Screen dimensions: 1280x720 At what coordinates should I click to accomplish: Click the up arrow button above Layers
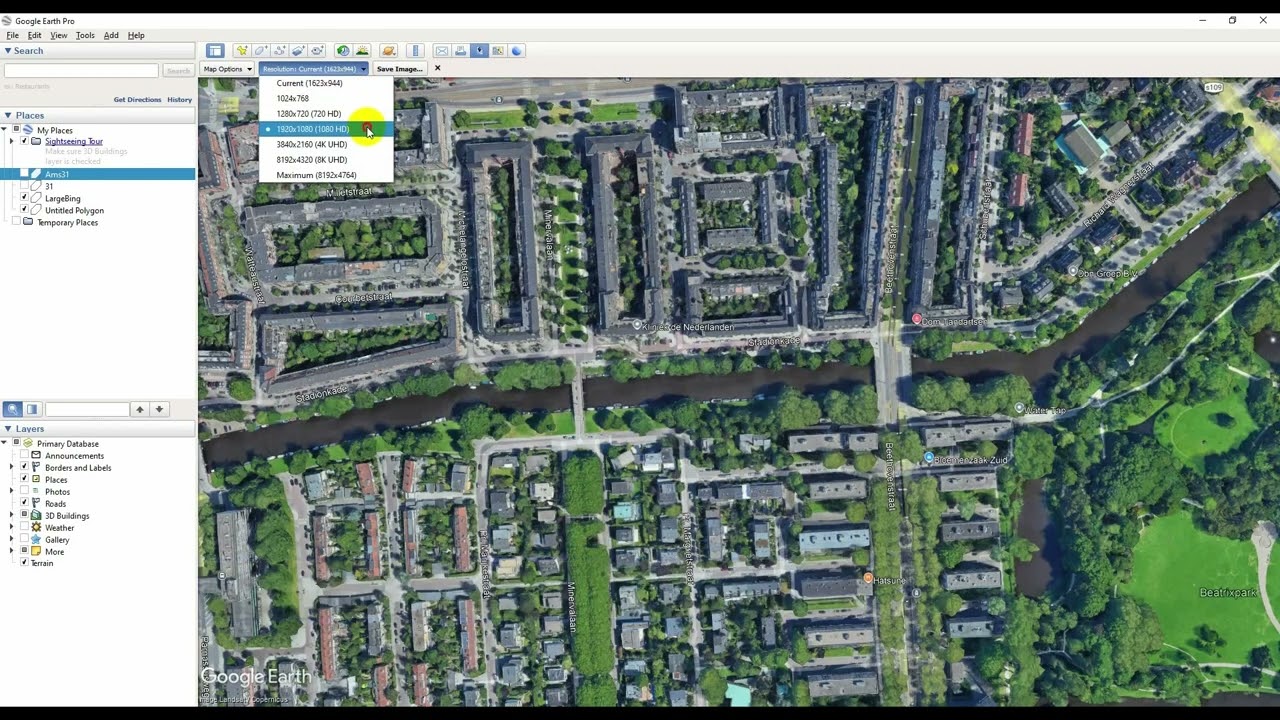pyautogui.click(x=140, y=409)
